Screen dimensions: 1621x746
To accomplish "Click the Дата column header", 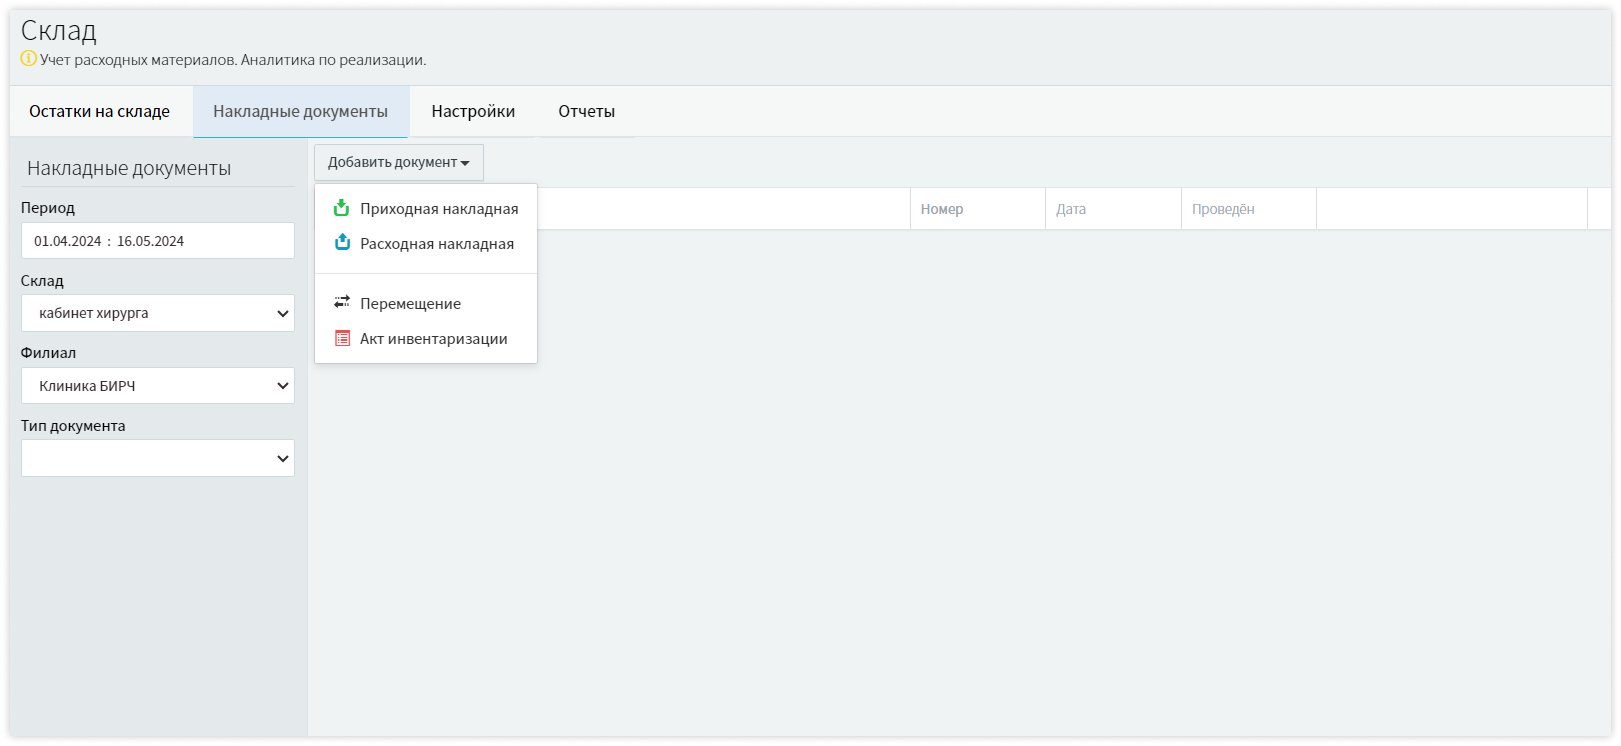I will (1071, 209).
